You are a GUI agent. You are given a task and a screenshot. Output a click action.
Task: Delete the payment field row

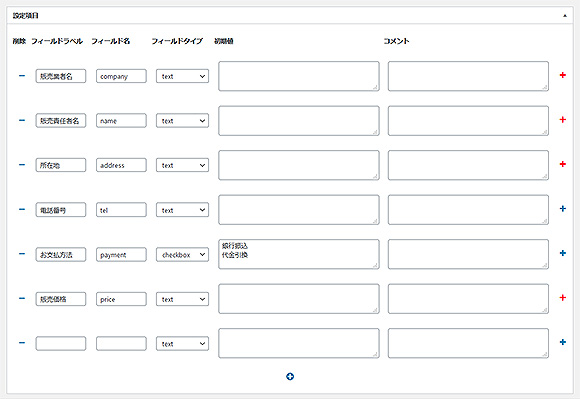pos(22,254)
